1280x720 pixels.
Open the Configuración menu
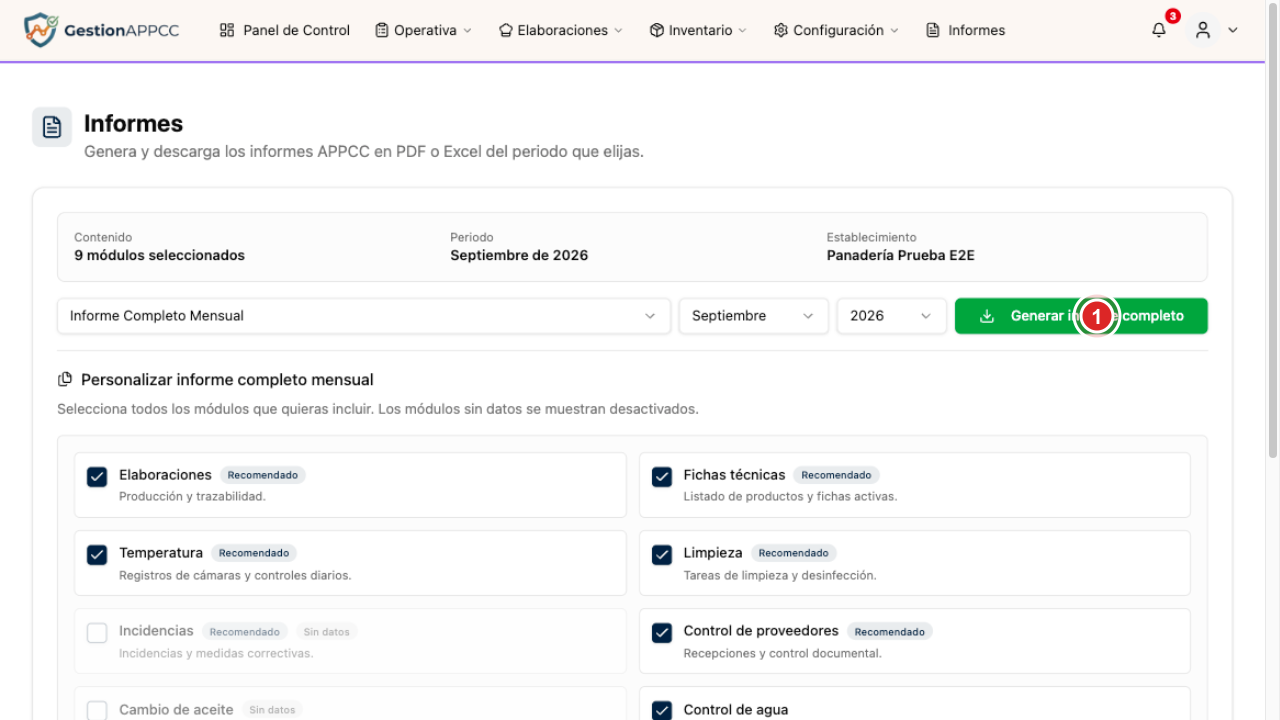coord(836,30)
